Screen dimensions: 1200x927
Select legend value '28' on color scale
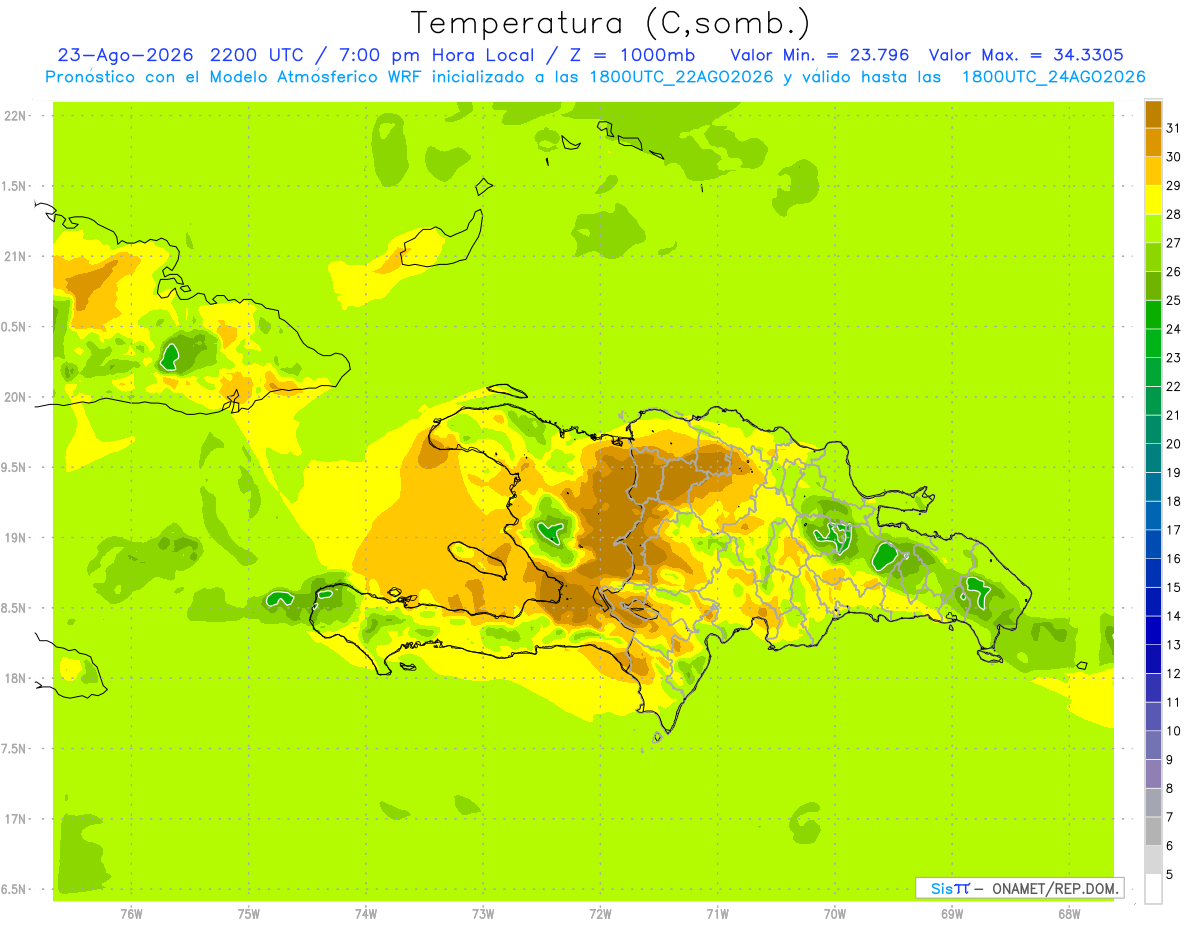1174,215
